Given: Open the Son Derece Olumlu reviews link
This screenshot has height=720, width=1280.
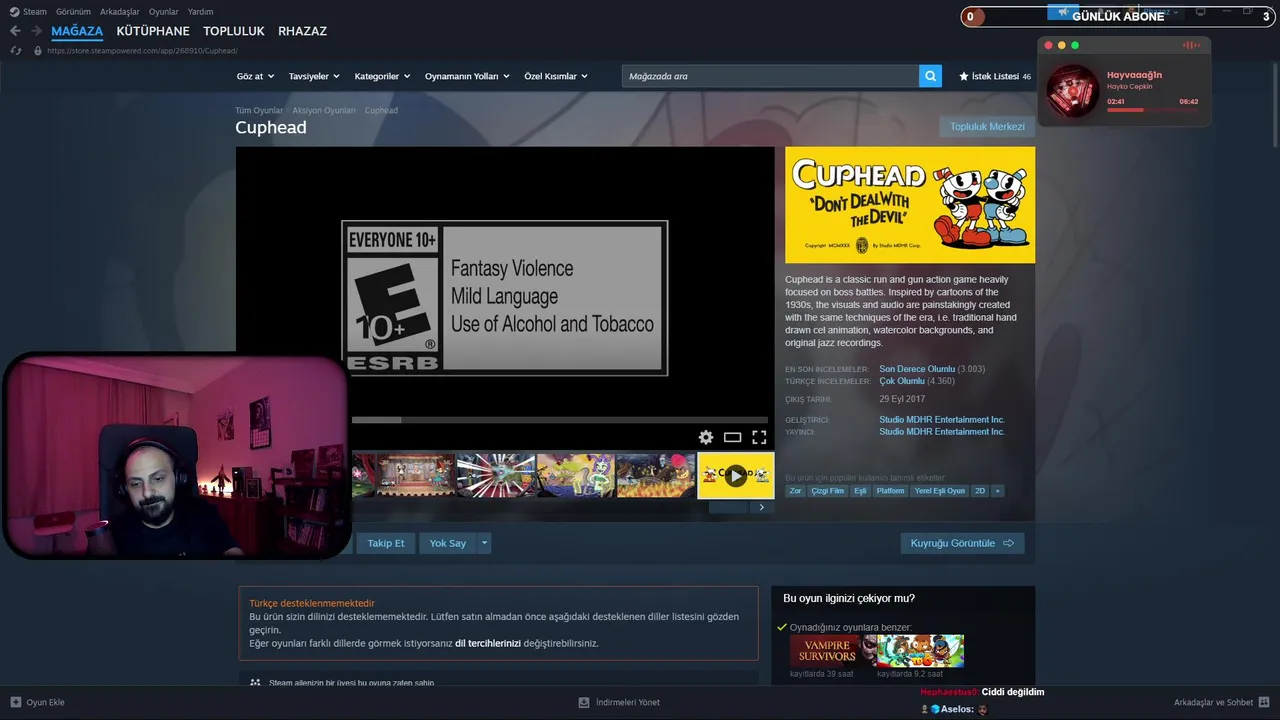Looking at the screenshot, I should coord(917,369).
